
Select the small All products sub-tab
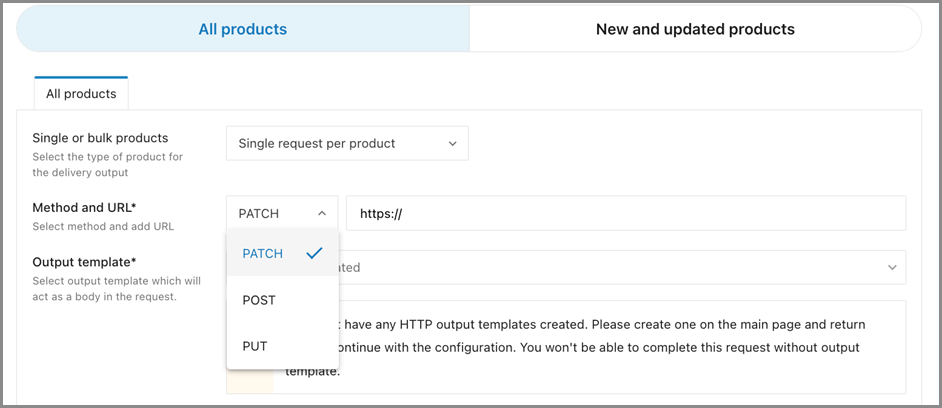point(81,93)
